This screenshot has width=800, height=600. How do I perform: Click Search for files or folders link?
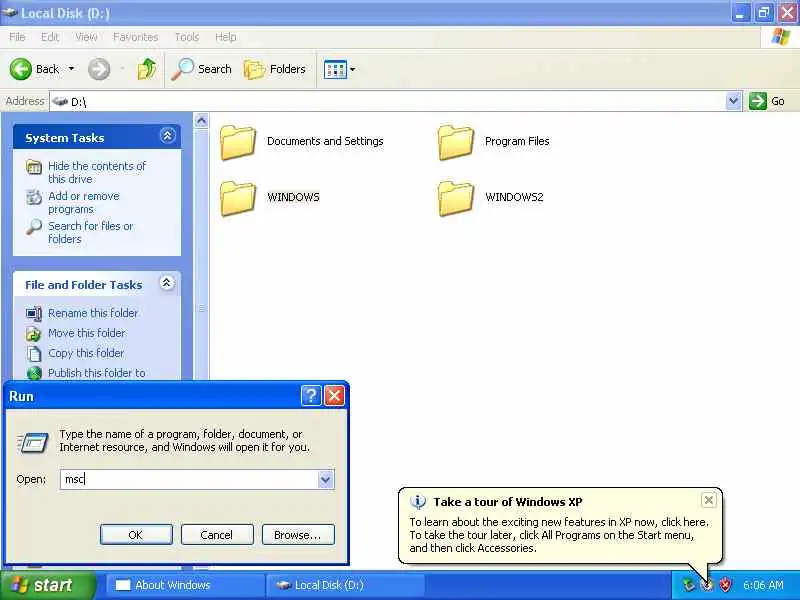pyautogui.click(x=90, y=232)
